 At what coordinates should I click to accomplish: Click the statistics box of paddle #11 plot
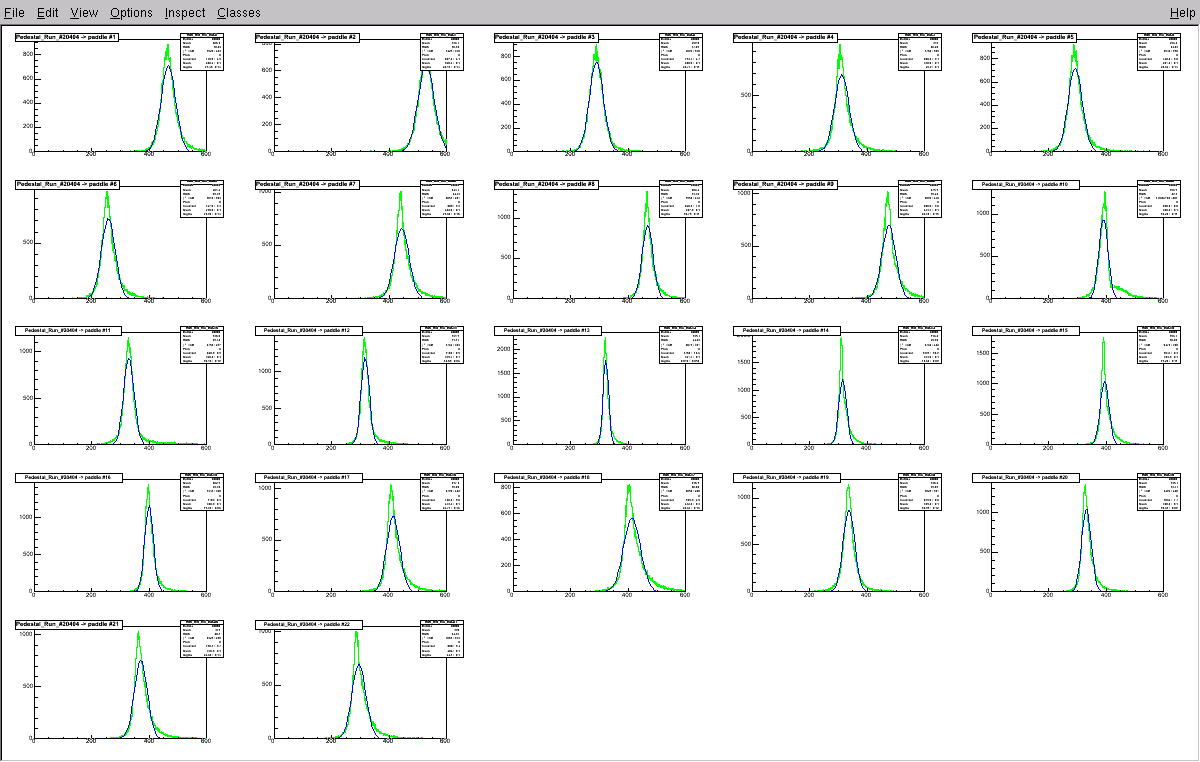point(203,345)
